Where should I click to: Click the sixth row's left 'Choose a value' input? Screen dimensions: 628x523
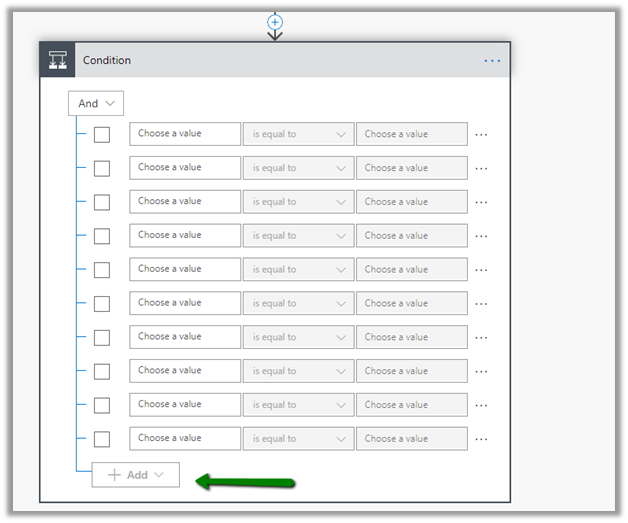[x=185, y=303]
